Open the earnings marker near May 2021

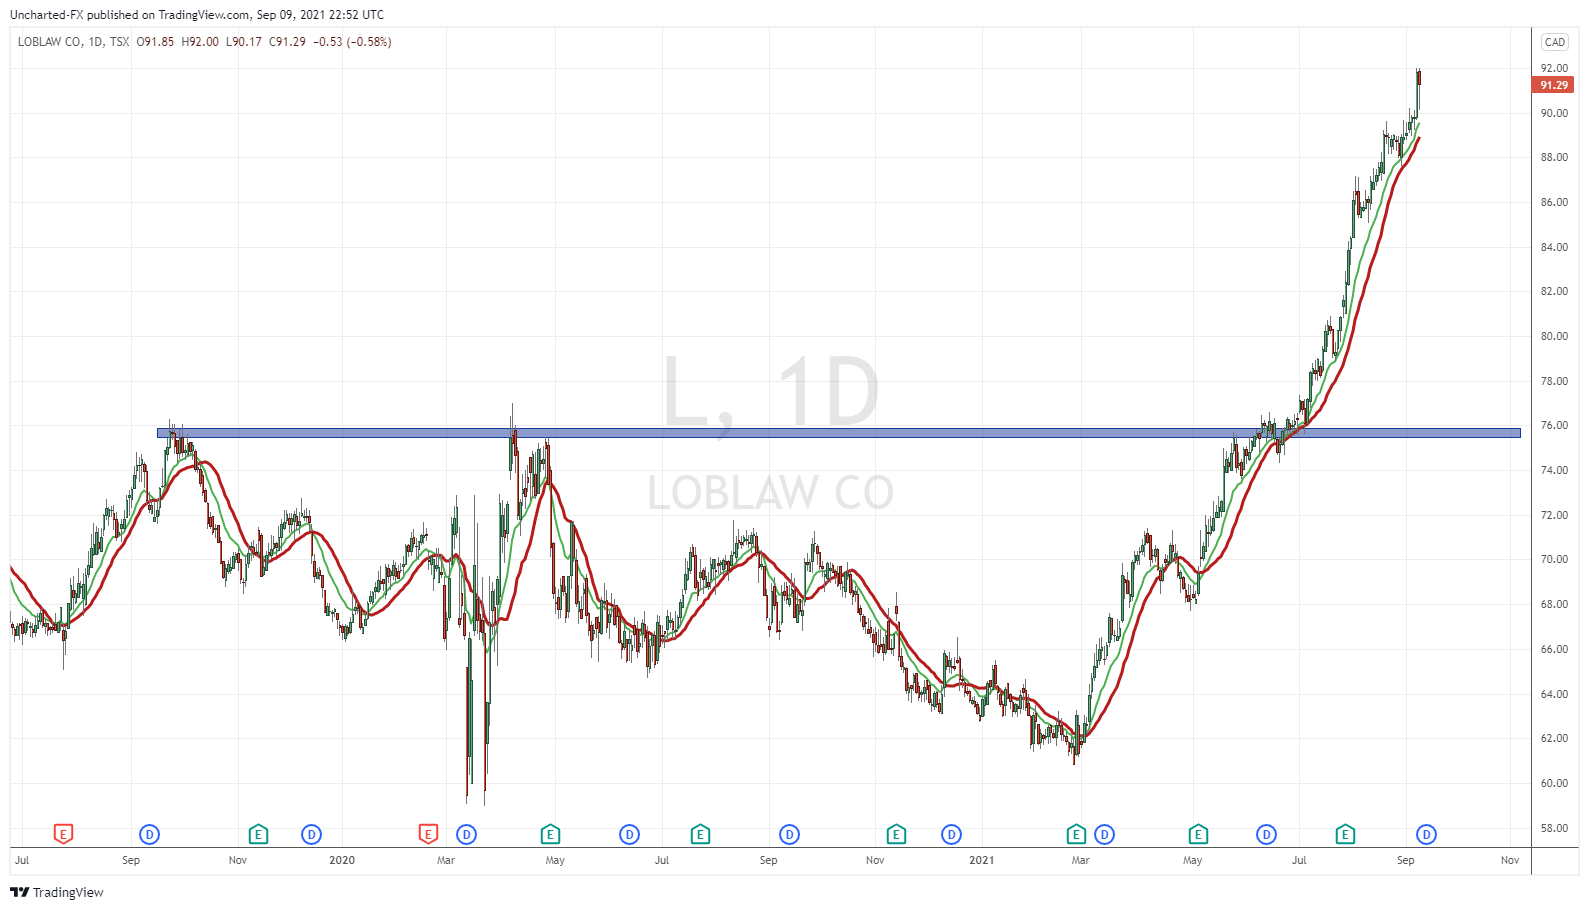coord(1198,833)
